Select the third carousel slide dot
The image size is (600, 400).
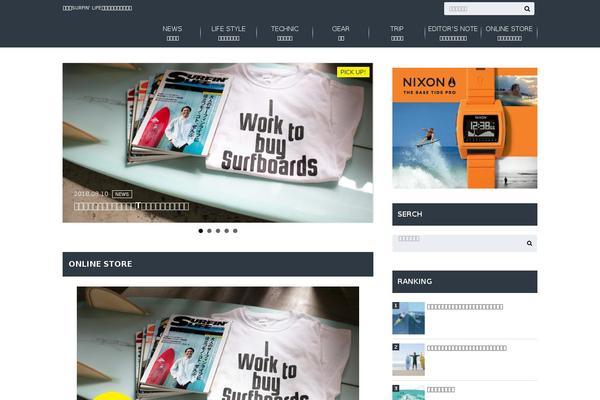[218, 231]
